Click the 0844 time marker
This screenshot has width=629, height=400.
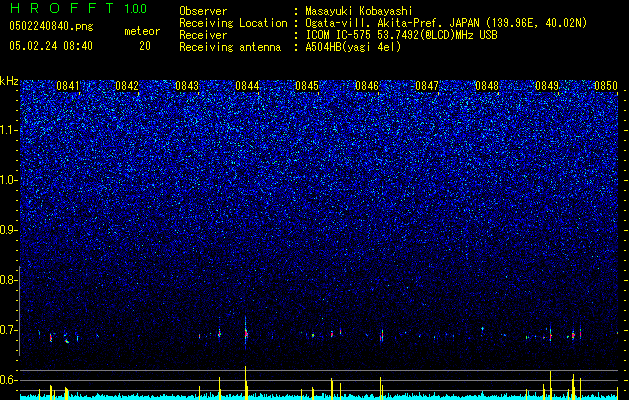(247, 86)
